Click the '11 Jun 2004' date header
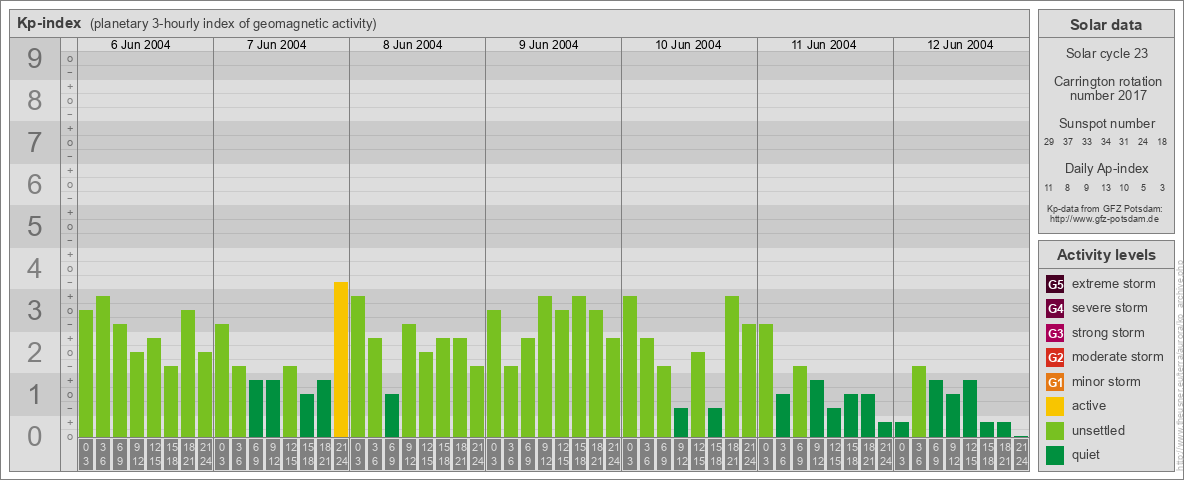Image resolution: width=1184 pixels, height=480 pixels. click(x=824, y=45)
